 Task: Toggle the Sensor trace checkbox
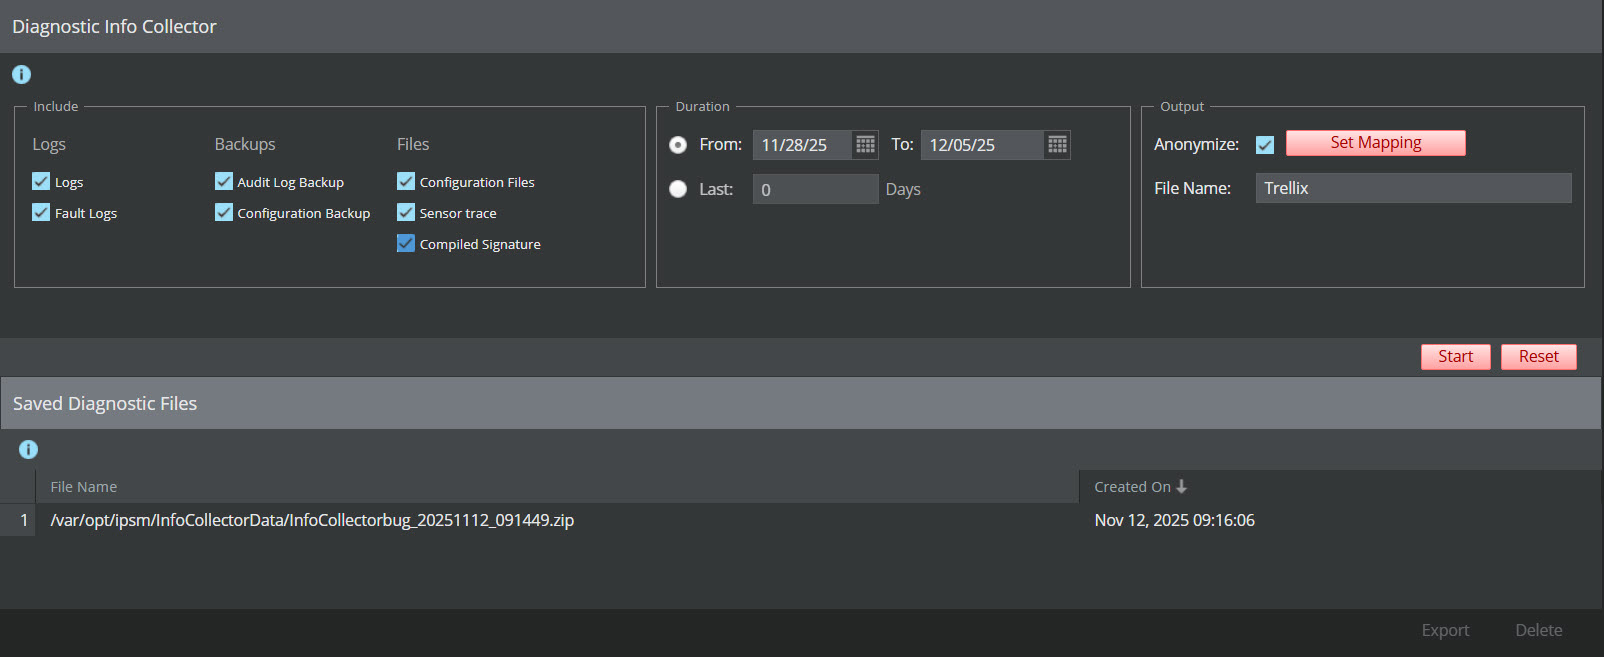[406, 212]
